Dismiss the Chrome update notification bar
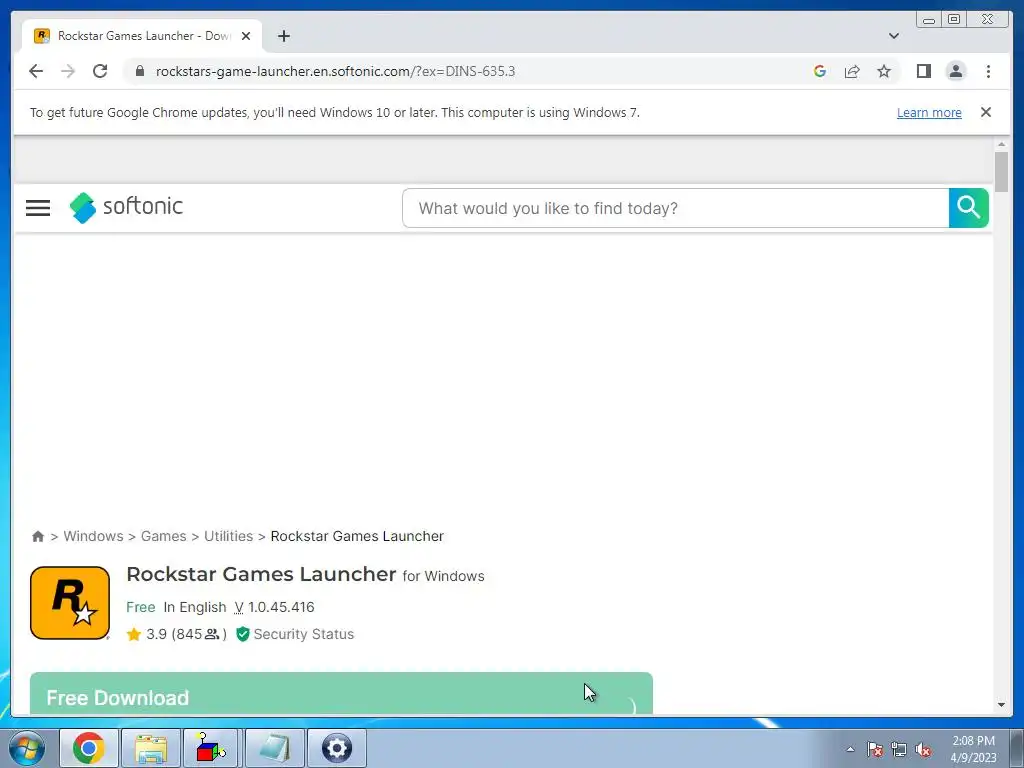1024x768 pixels. (985, 112)
